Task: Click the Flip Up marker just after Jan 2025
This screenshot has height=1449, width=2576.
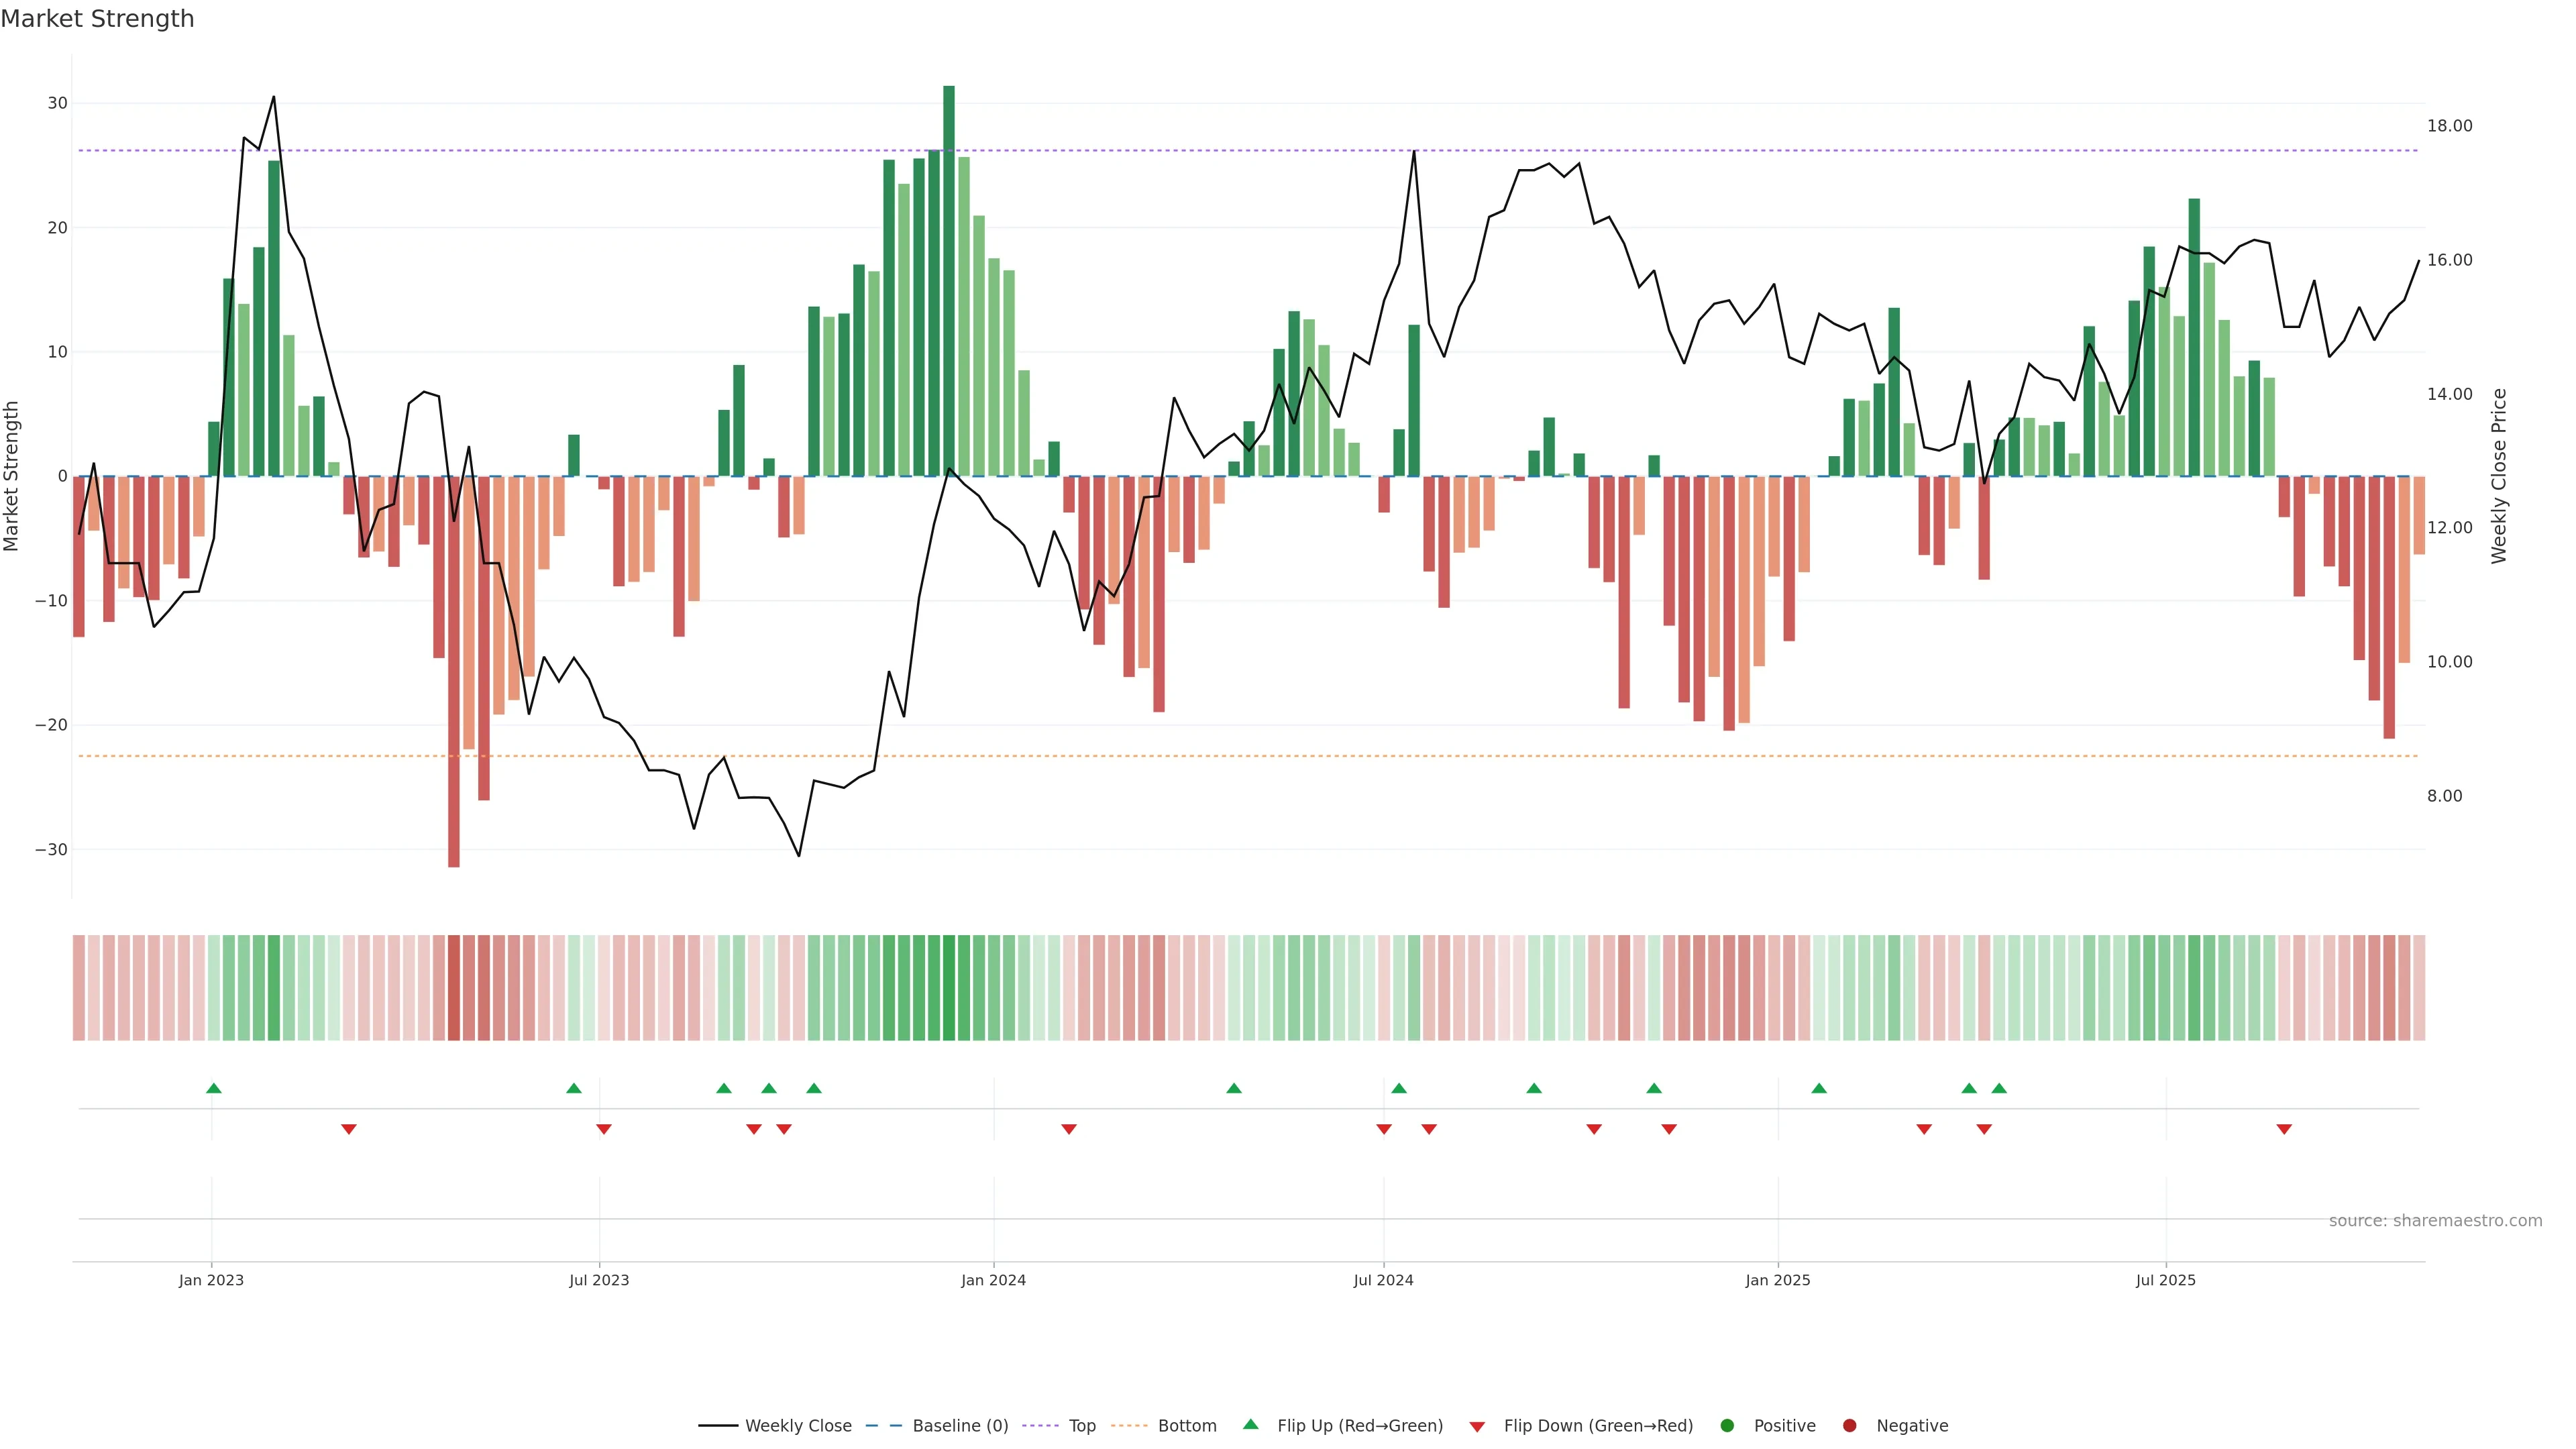Action: coord(1819,1088)
